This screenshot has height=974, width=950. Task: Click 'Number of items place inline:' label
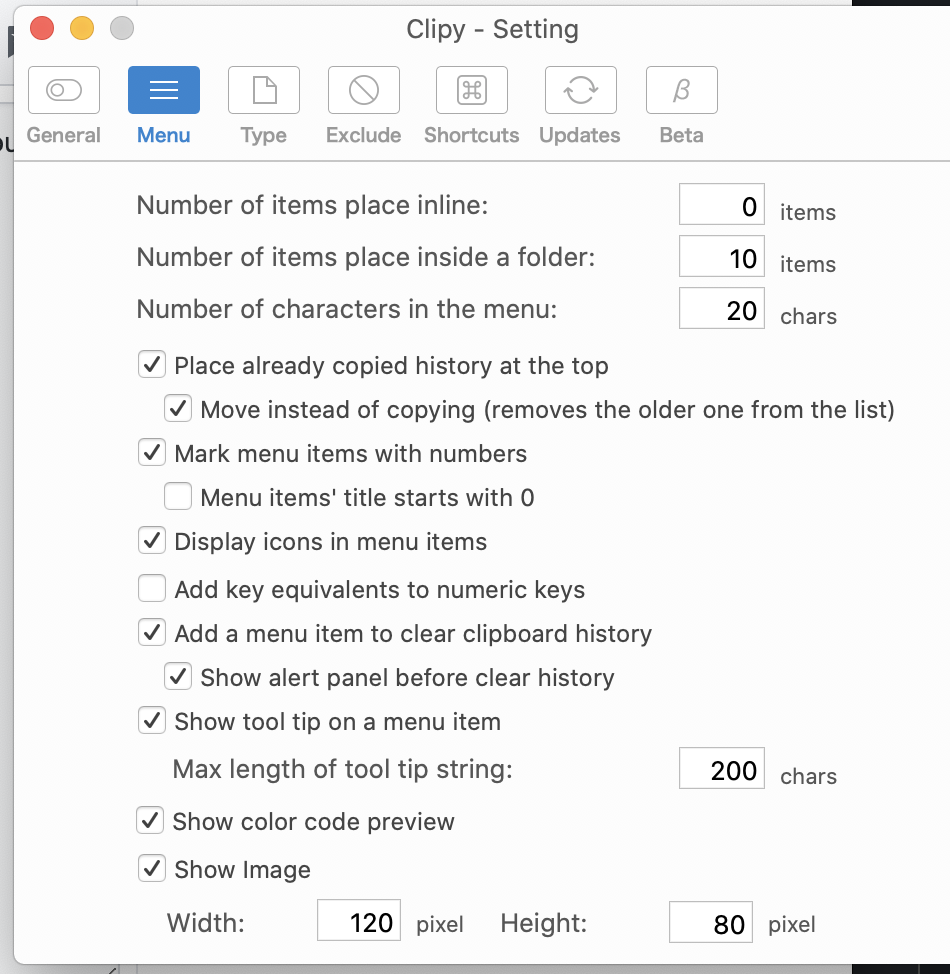tap(313, 206)
